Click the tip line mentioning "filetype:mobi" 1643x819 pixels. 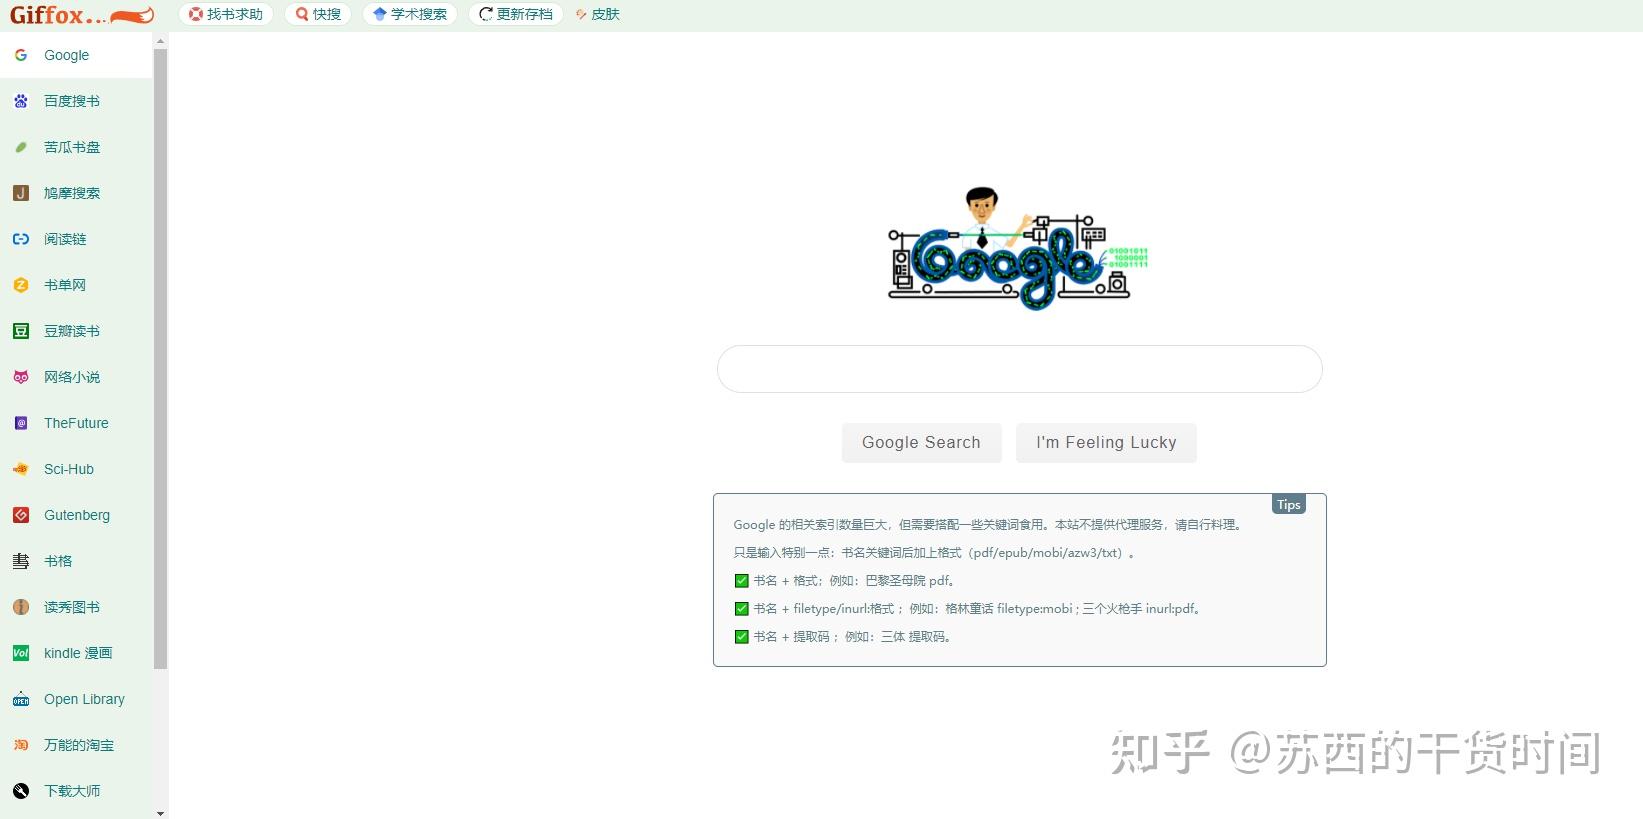(968, 608)
